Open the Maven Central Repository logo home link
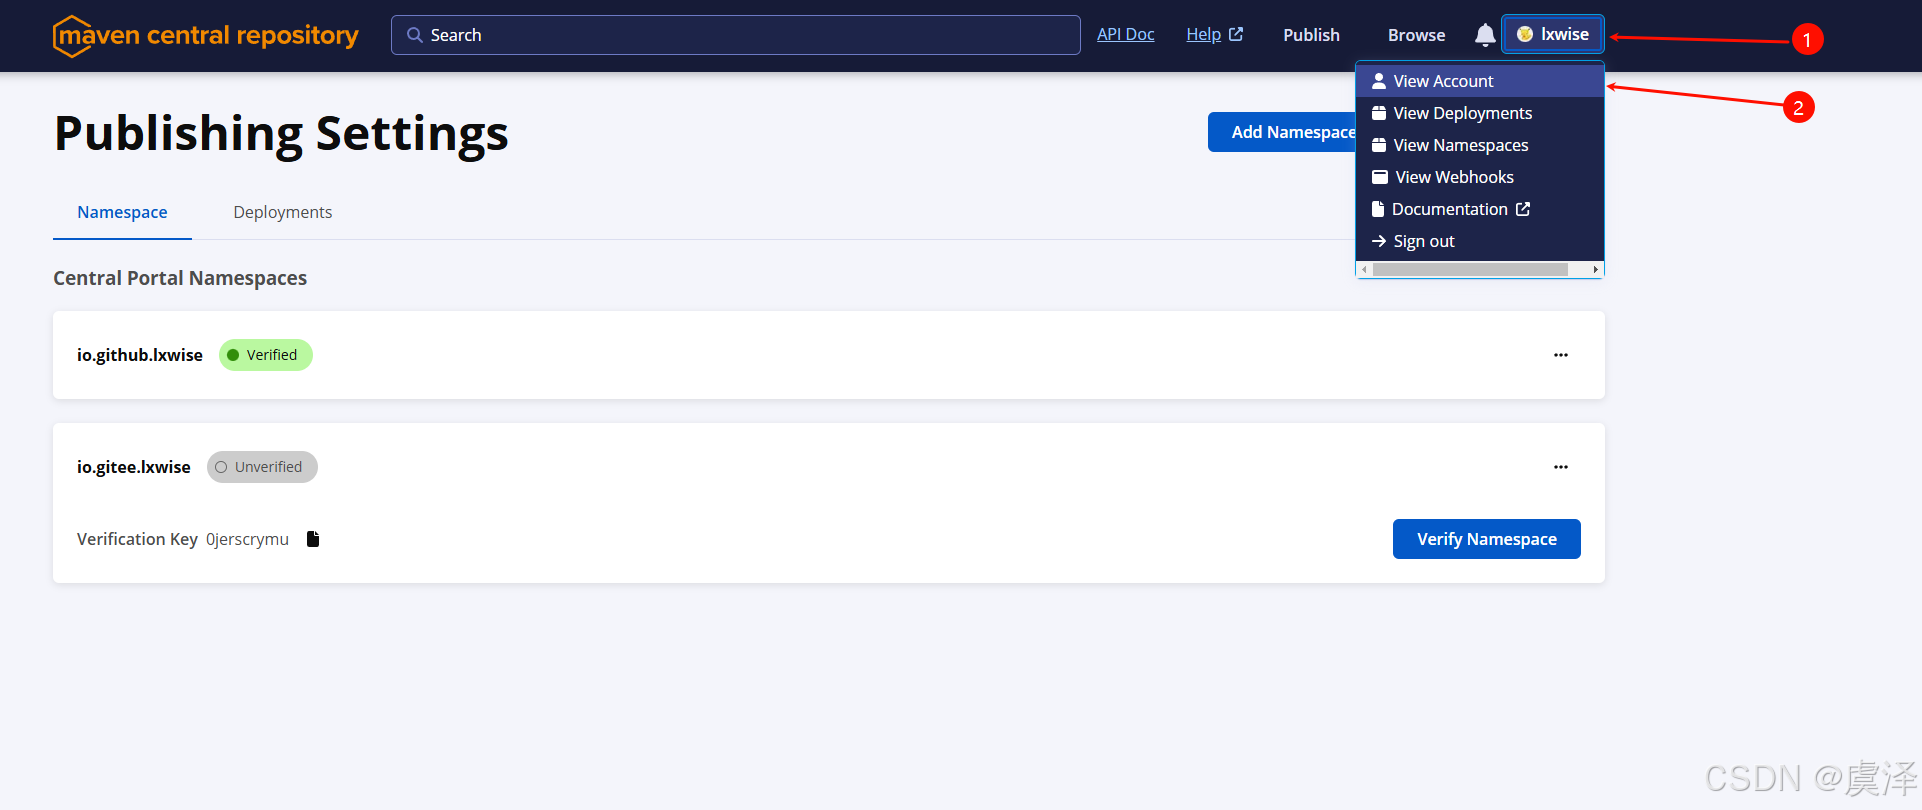 pos(206,36)
